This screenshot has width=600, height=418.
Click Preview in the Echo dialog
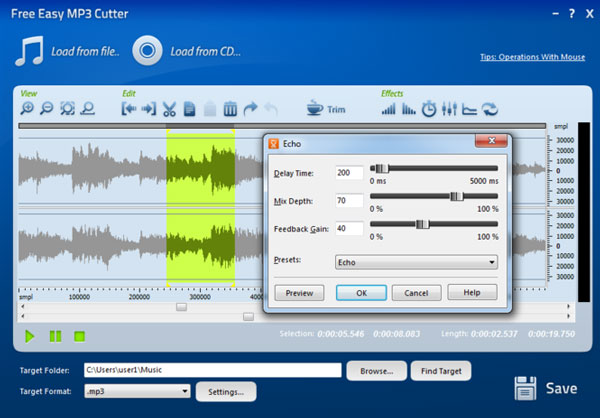coord(299,293)
